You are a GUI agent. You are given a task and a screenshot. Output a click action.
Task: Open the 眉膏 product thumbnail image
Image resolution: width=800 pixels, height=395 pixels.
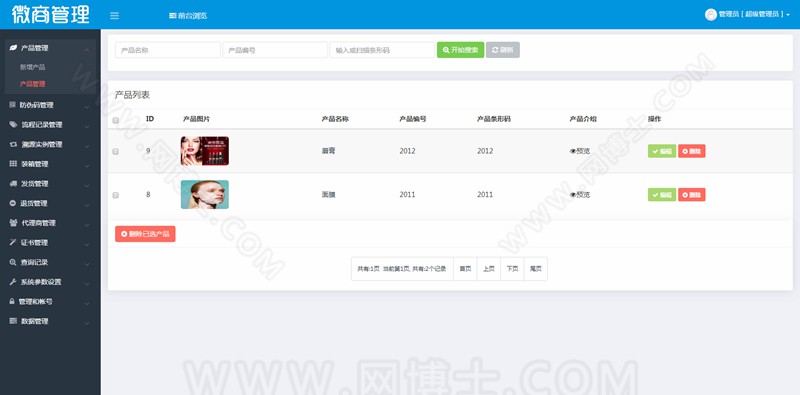[x=205, y=151]
